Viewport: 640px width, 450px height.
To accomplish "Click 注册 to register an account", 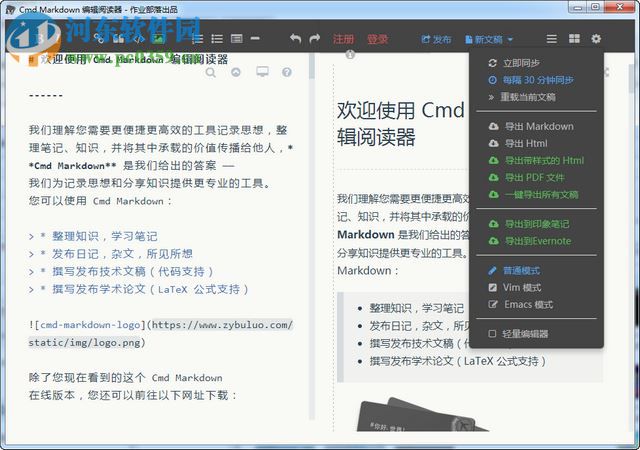I will click(343, 39).
